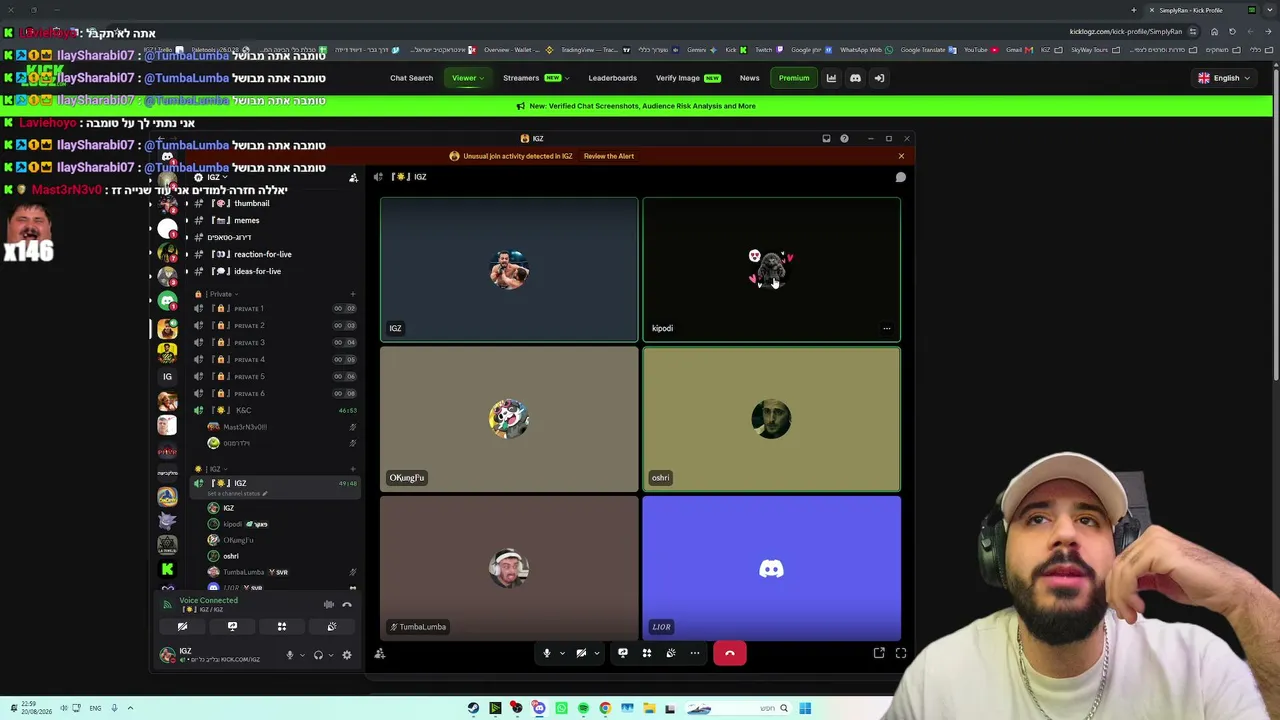Image resolution: width=1280 pixels, height=720 pixels.
Task: Collapse the Private channel category
Action: tap(221, 294)
